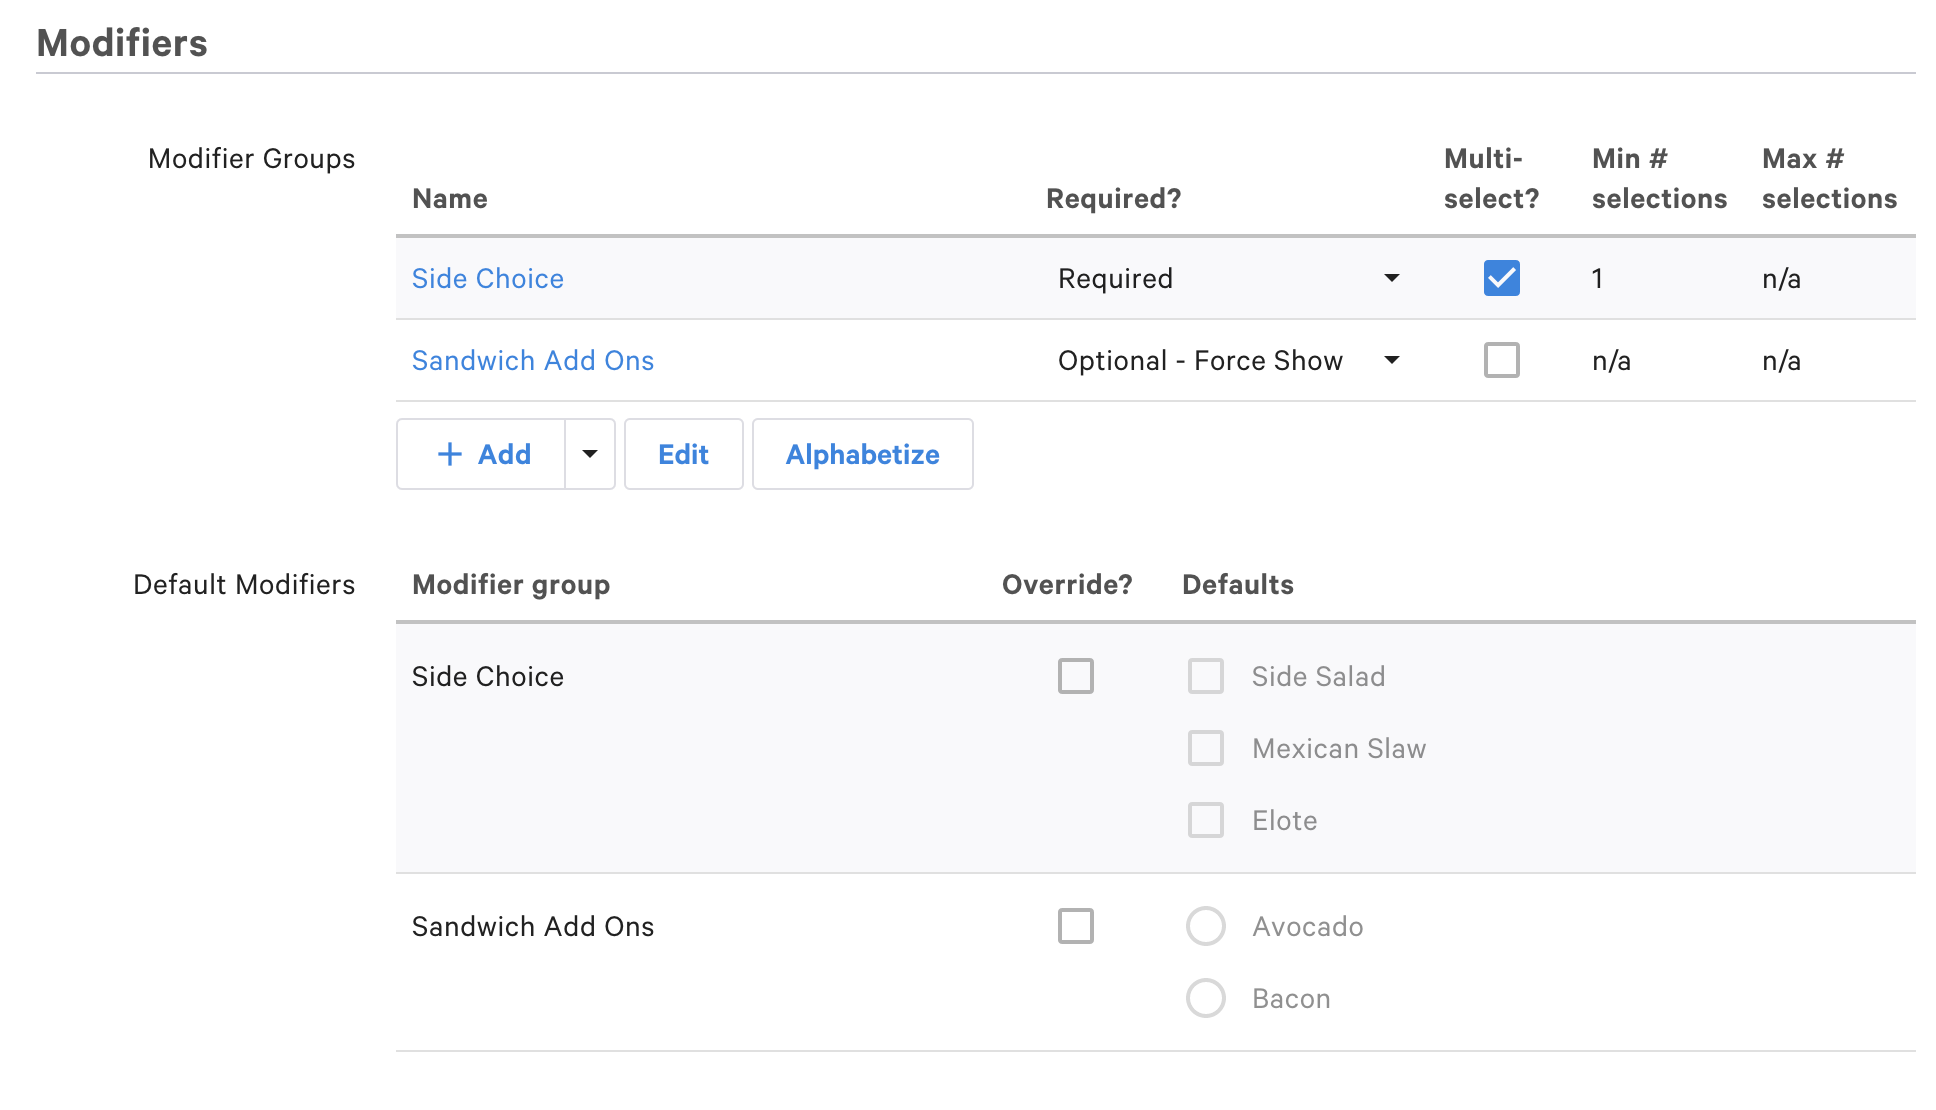This screenshot has height=1110, width=1936.
Task: Check Elote as a default
Action: [1206, 820]
